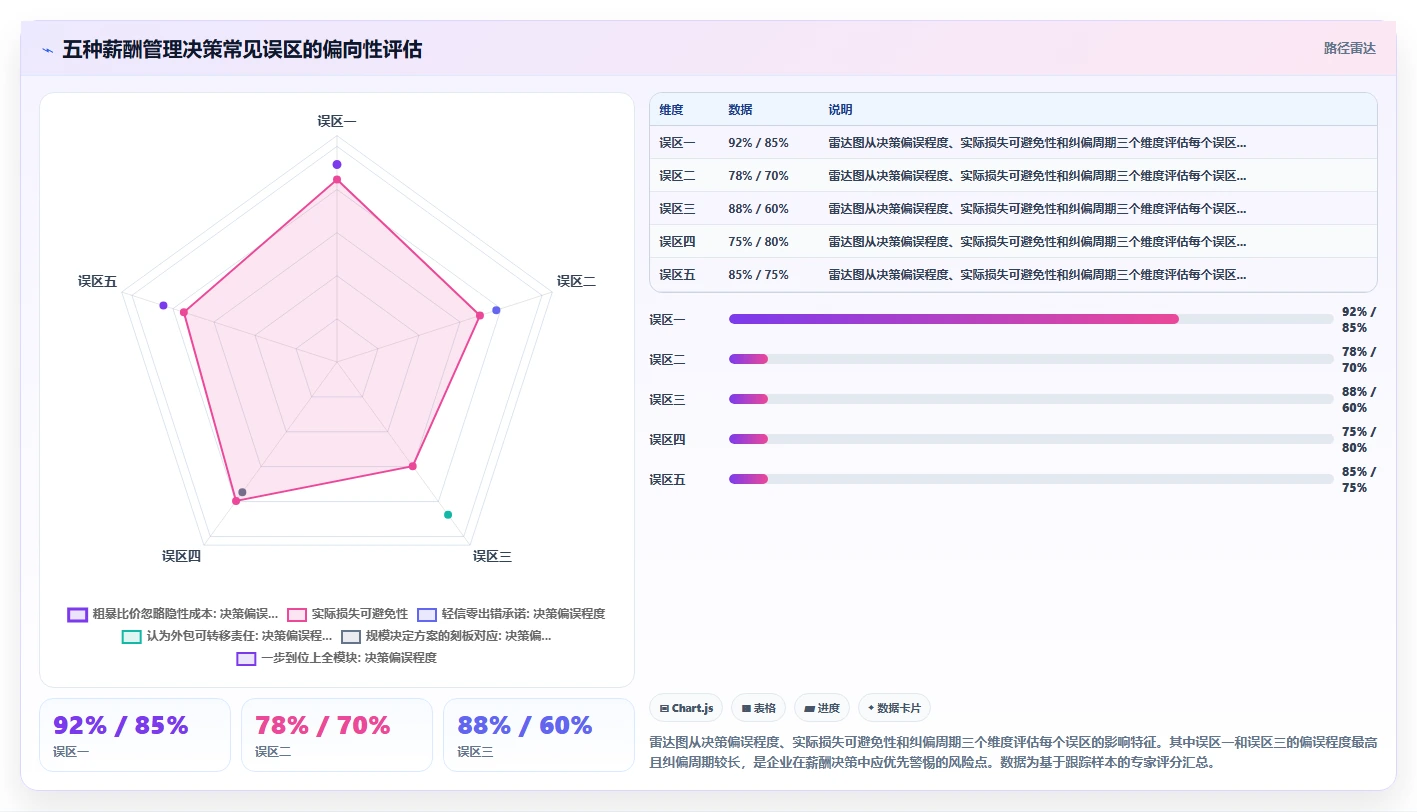Click the teal data point near radar axis 误区三

448,515
